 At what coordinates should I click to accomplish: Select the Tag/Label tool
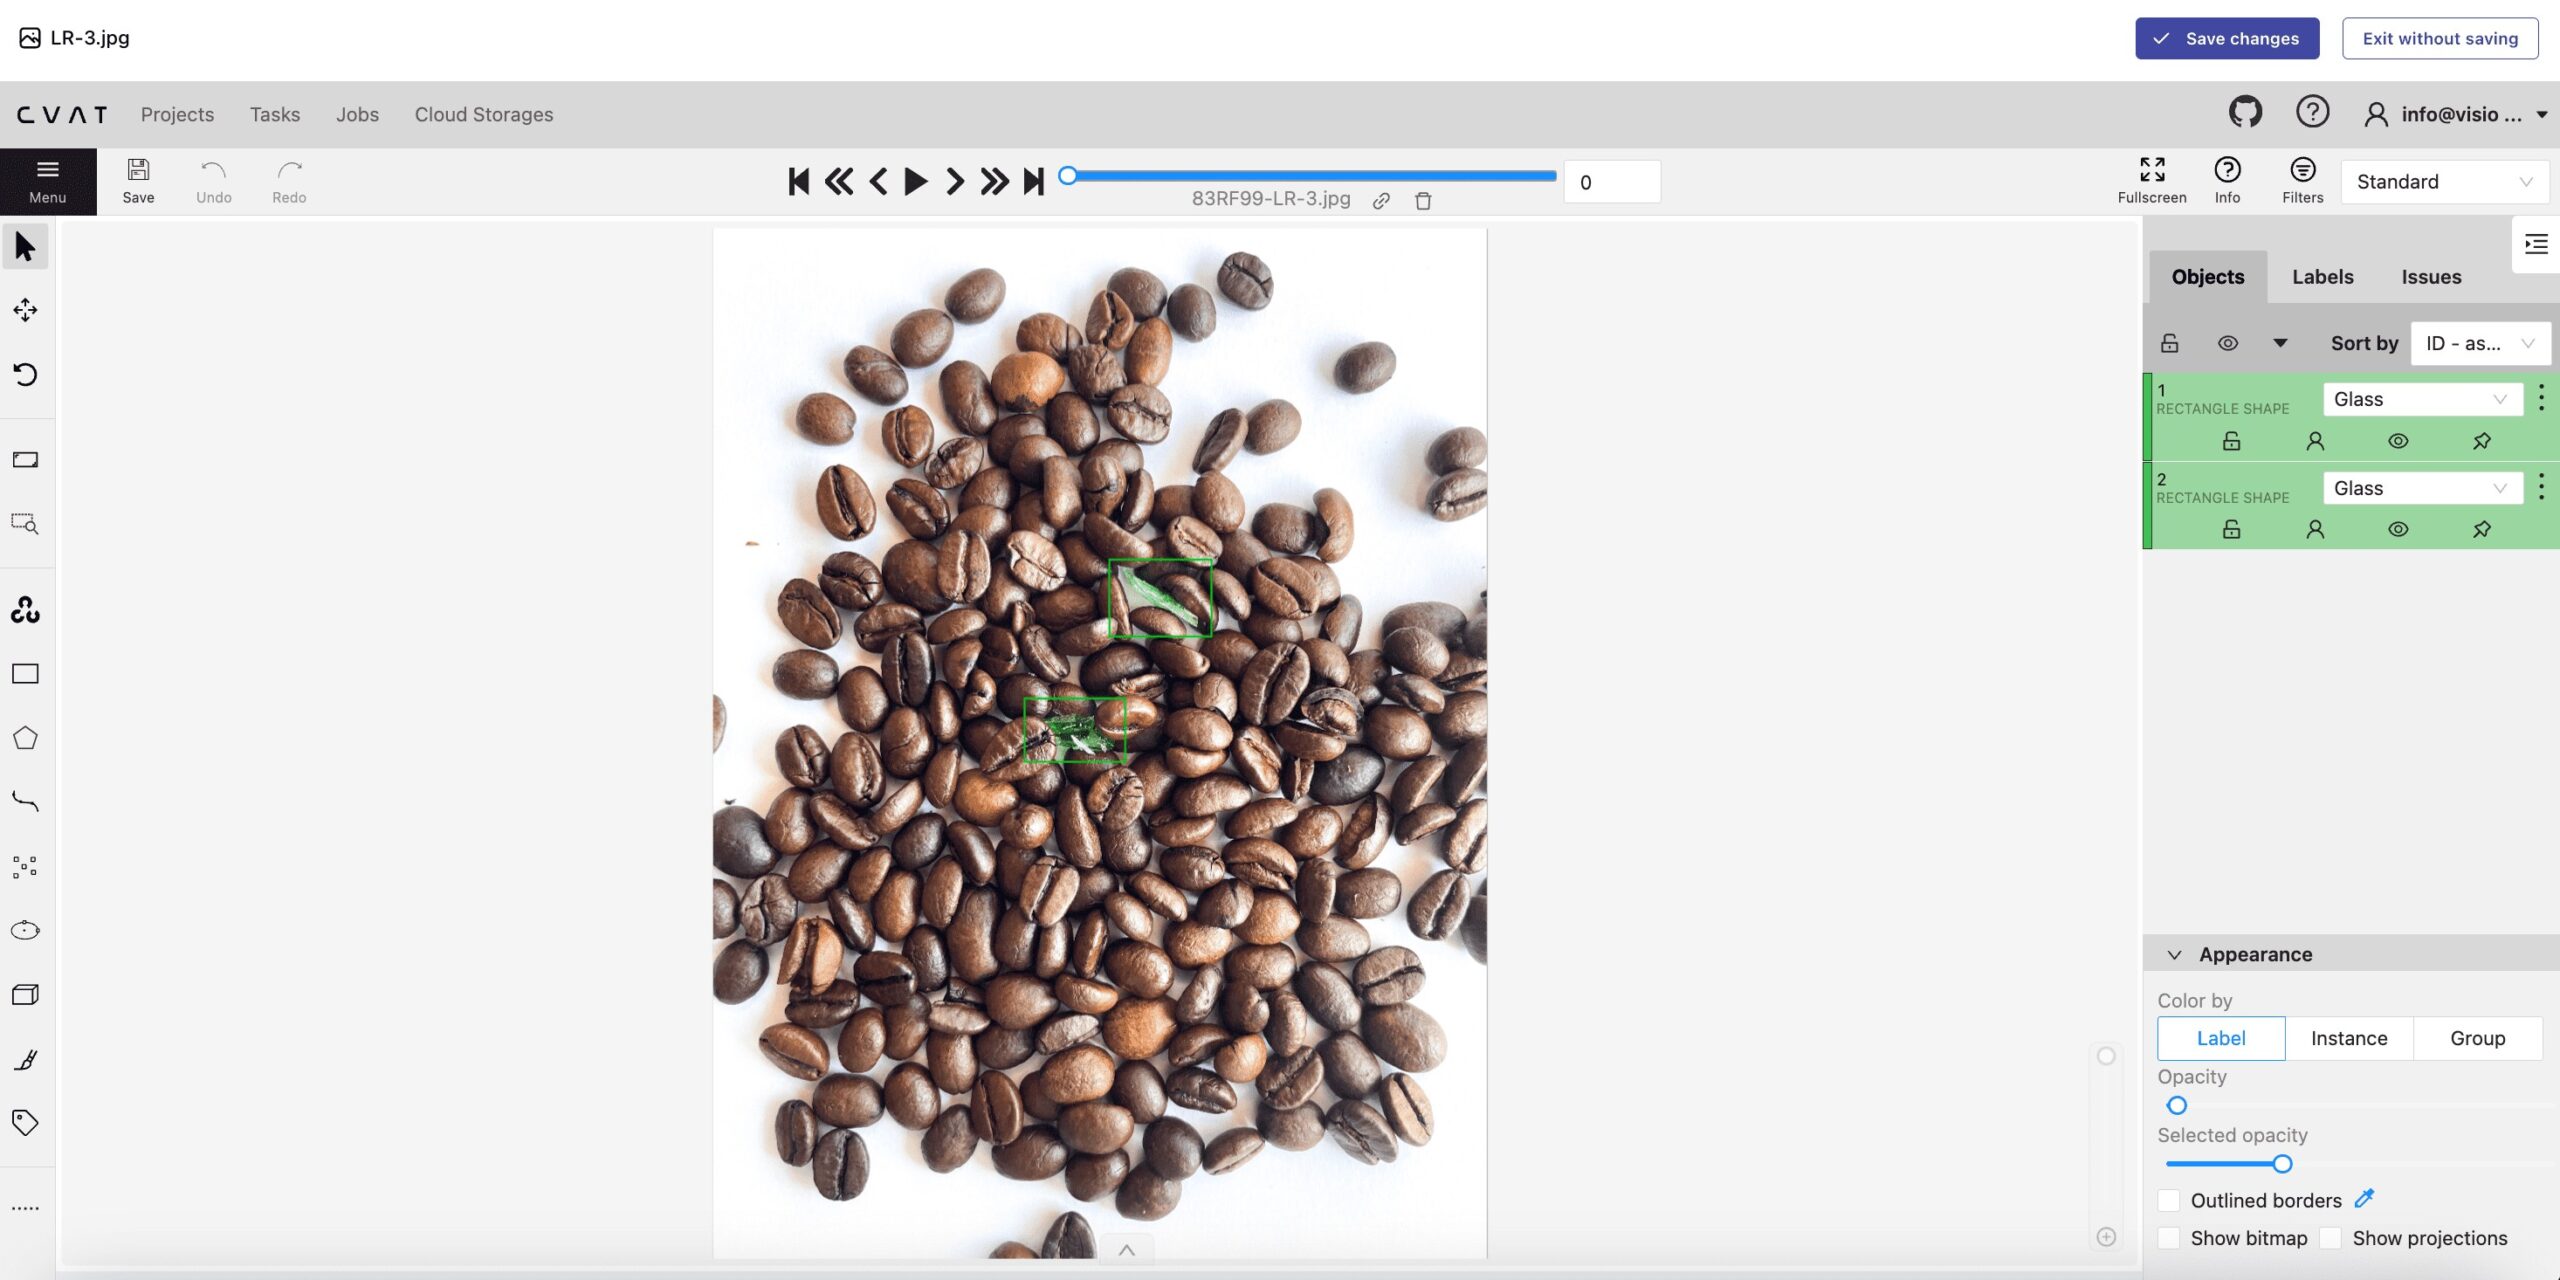[24, 1125]
